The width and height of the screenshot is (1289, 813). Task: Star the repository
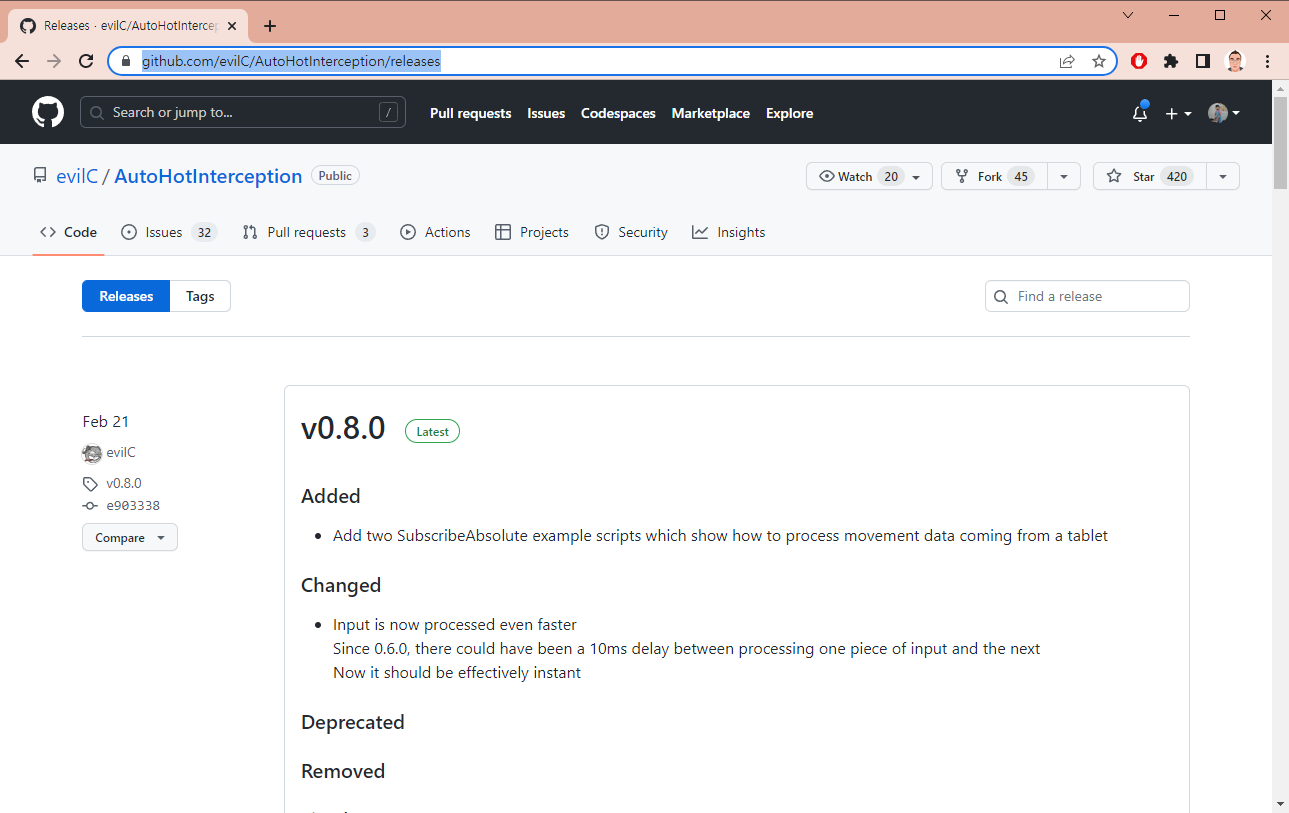click(x=1150, y=176)
